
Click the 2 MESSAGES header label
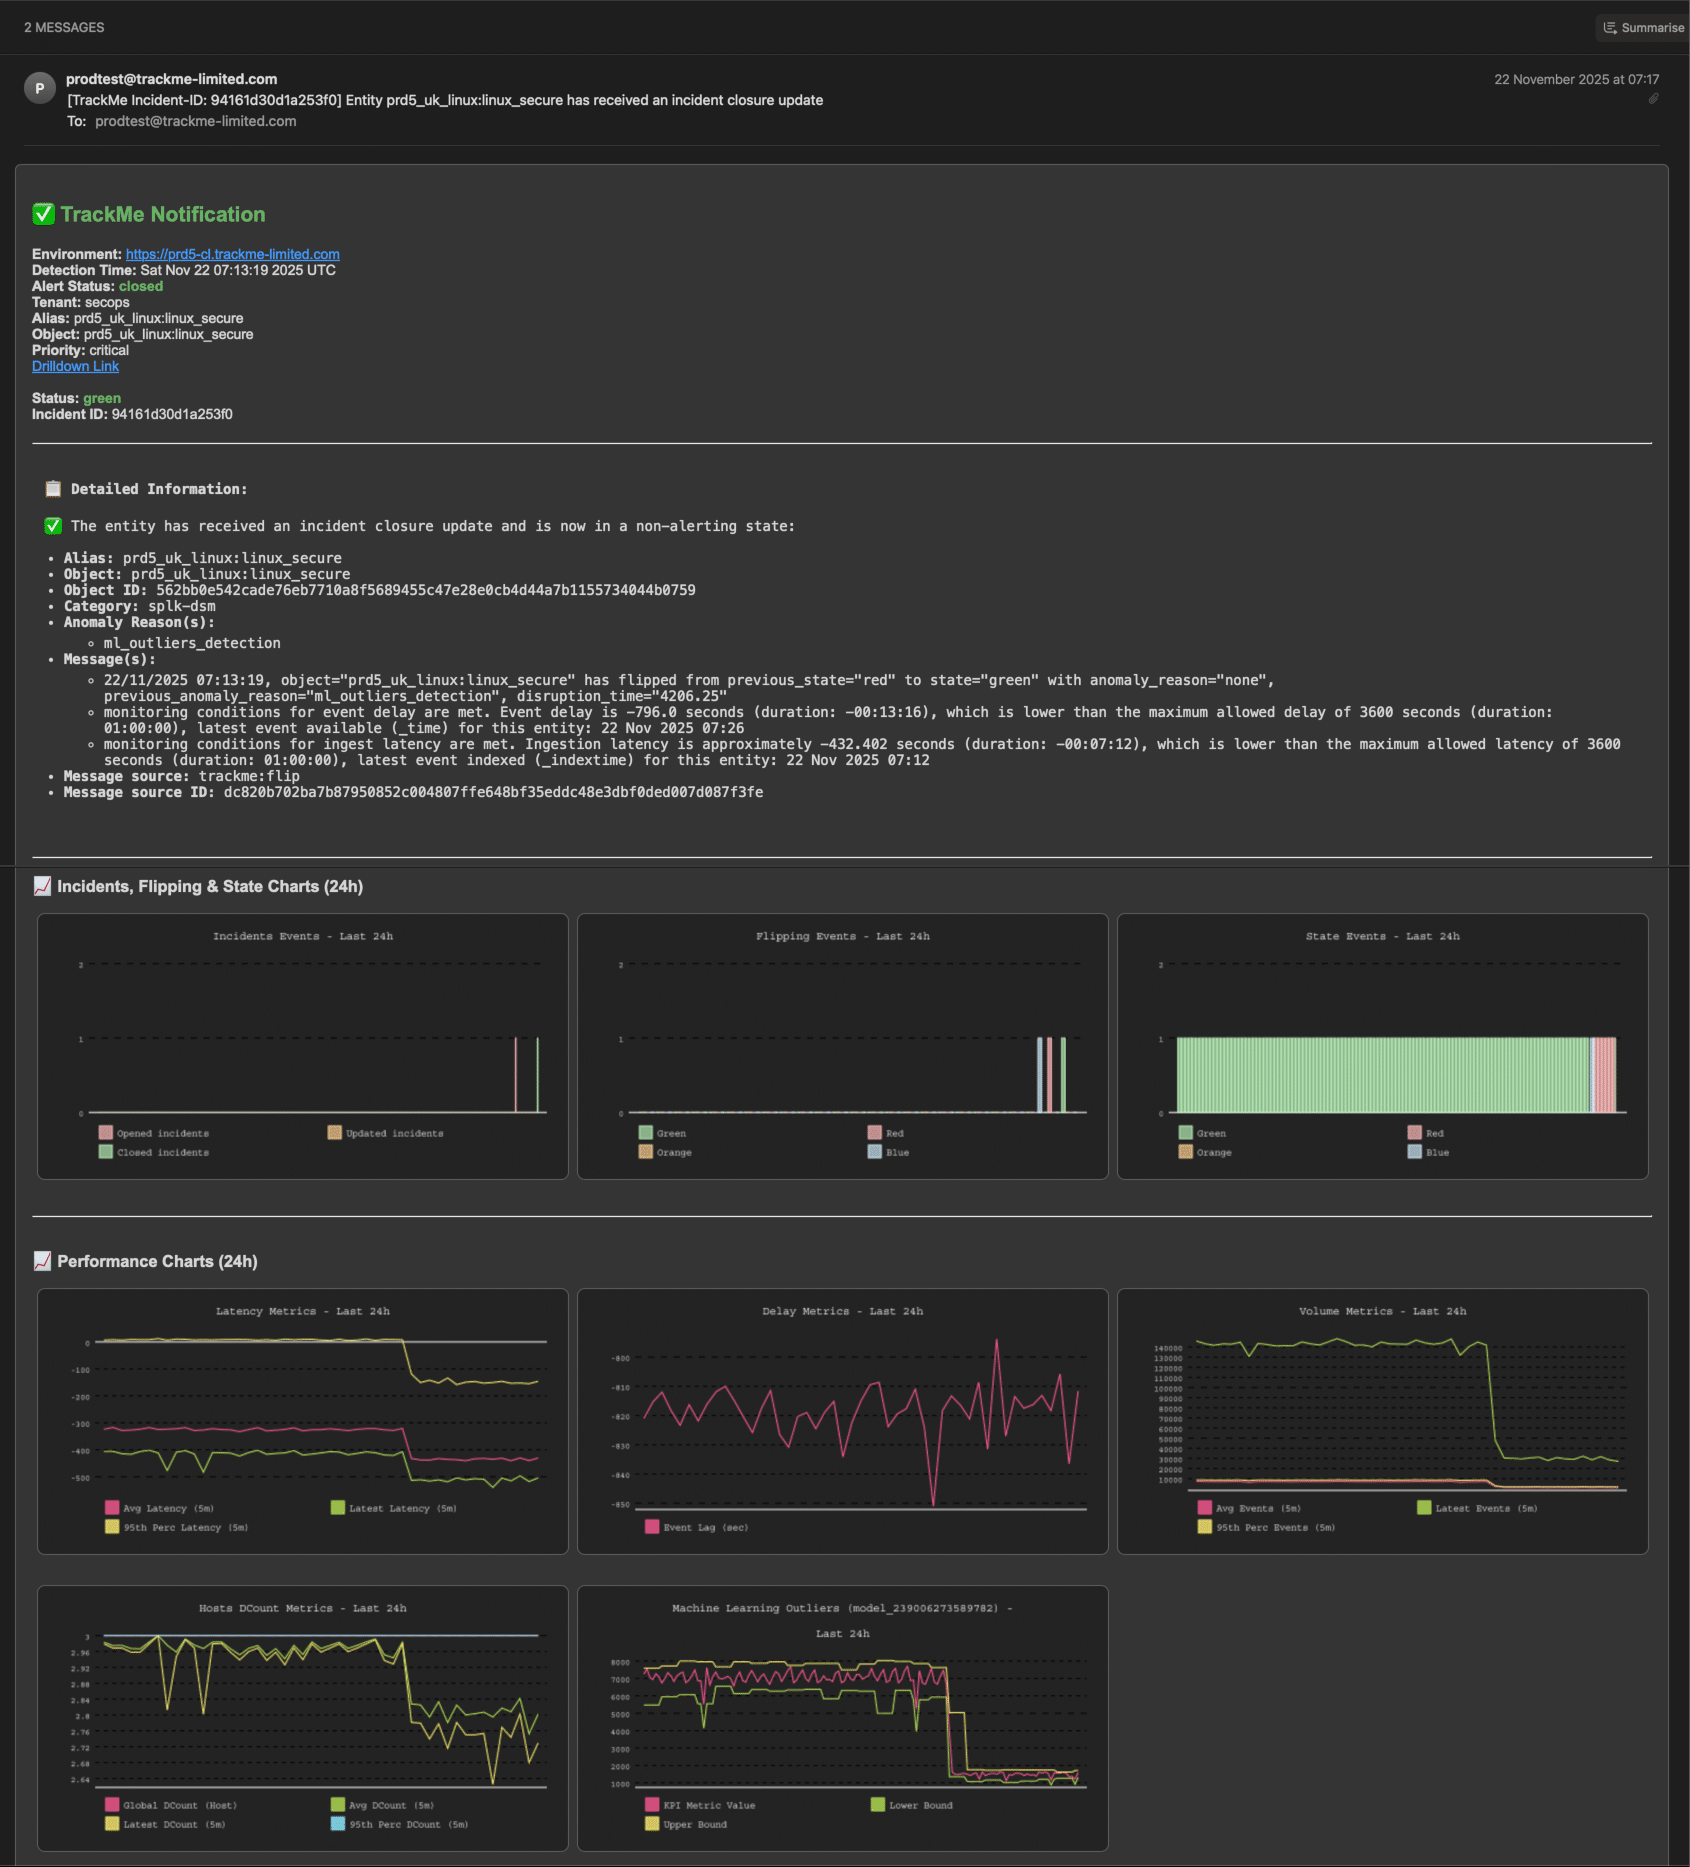[x=64, y=28]
